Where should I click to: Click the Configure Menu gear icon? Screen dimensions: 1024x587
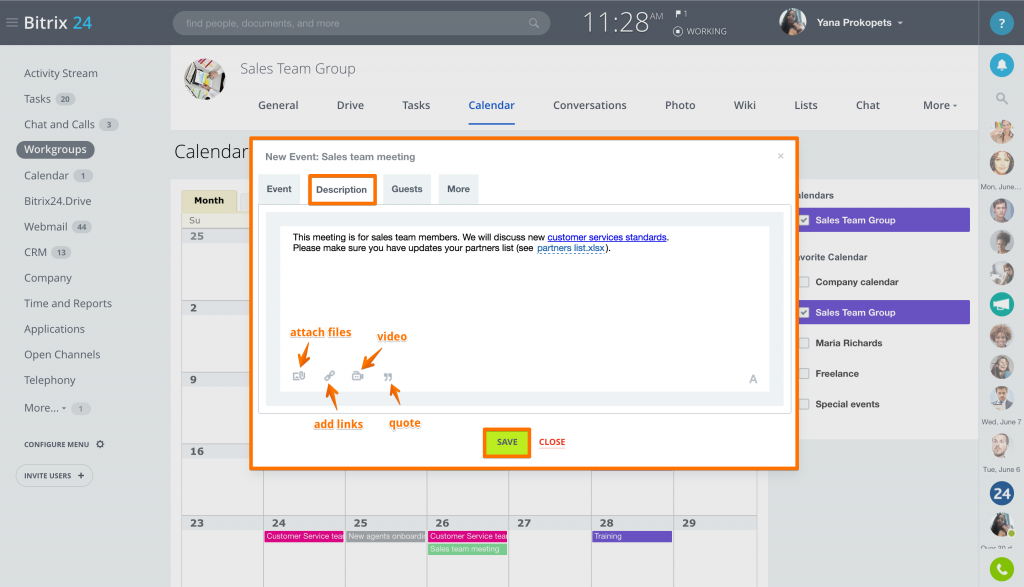(100, 444)
